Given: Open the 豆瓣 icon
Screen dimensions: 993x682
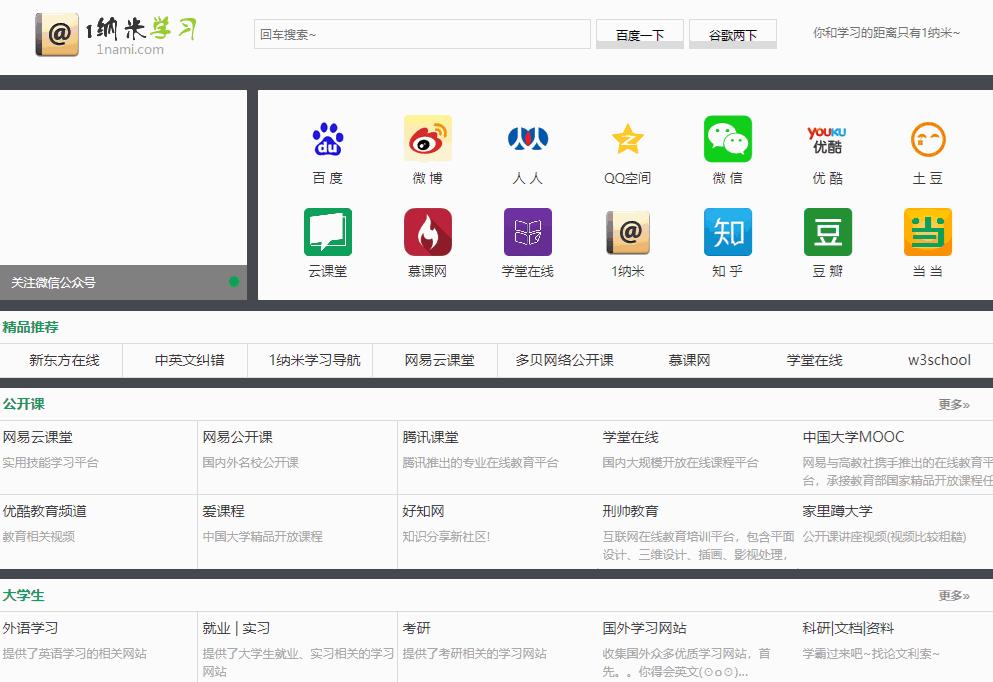Looking at the screenshot, I should (x=826, y=232).
